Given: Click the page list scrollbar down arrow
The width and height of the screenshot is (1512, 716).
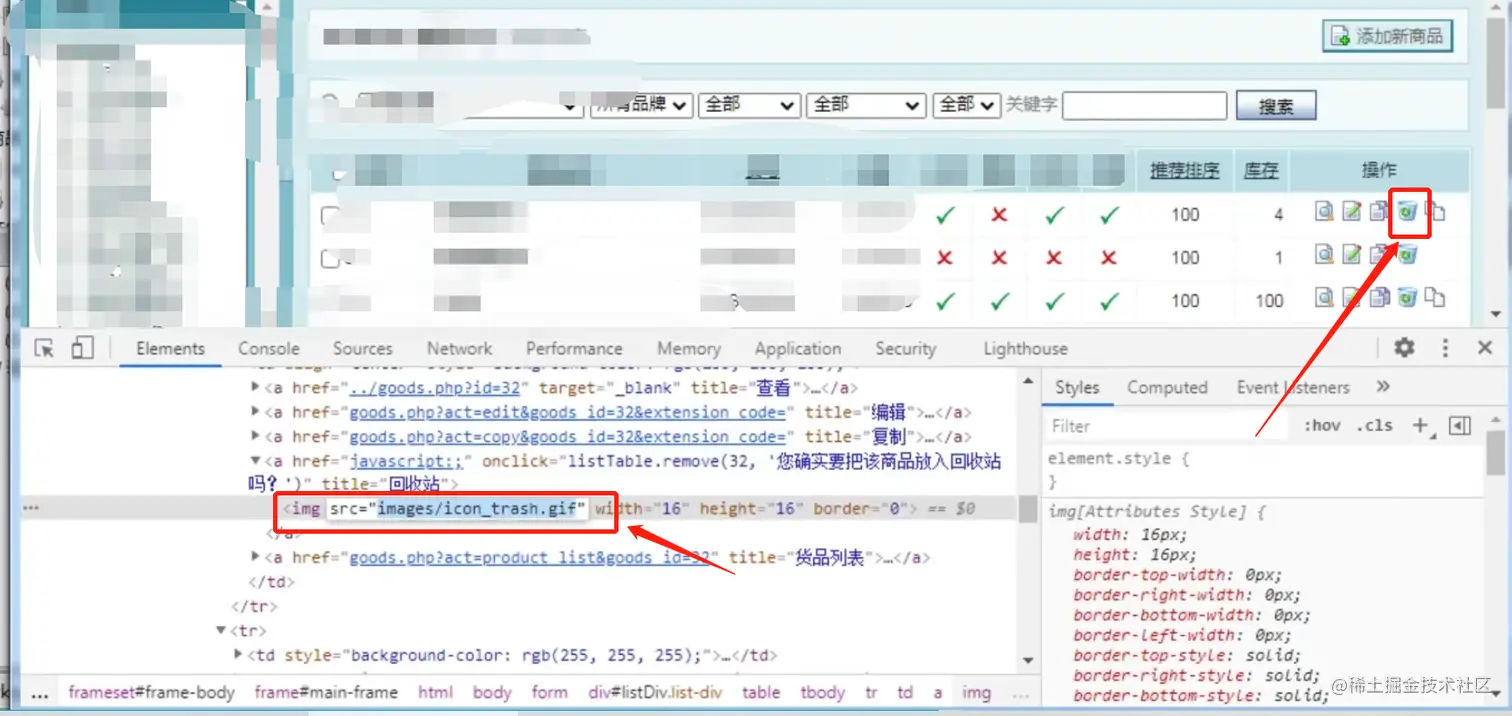Looking at the screenshot, I should click(x=1496, y=315).
